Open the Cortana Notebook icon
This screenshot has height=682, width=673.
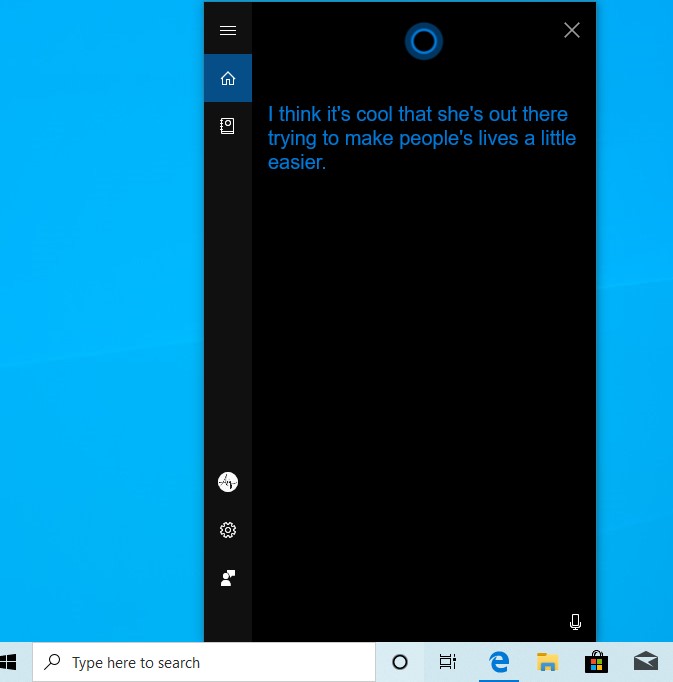[x=228, y=126]
